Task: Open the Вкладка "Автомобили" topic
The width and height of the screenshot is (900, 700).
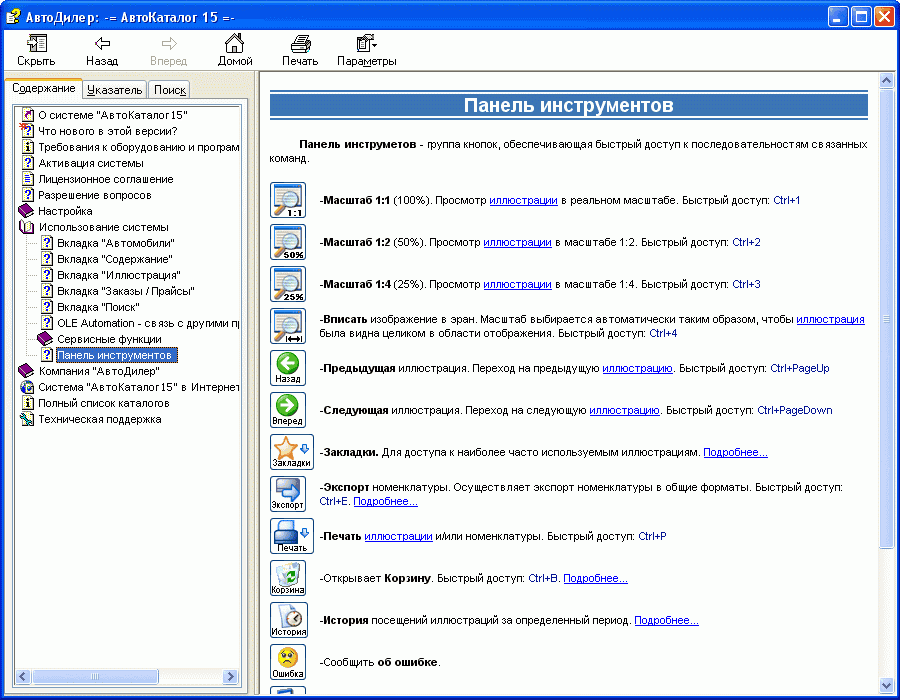Action: (115, 243)
